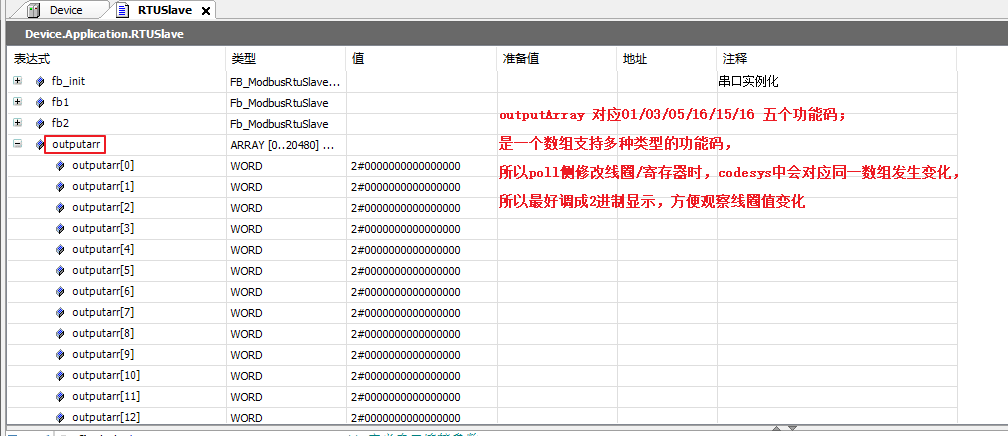The height and width of the screenshot is (436, 1008).
Task: Click the outputarr[12] variable icon
Action: (60, 417)
